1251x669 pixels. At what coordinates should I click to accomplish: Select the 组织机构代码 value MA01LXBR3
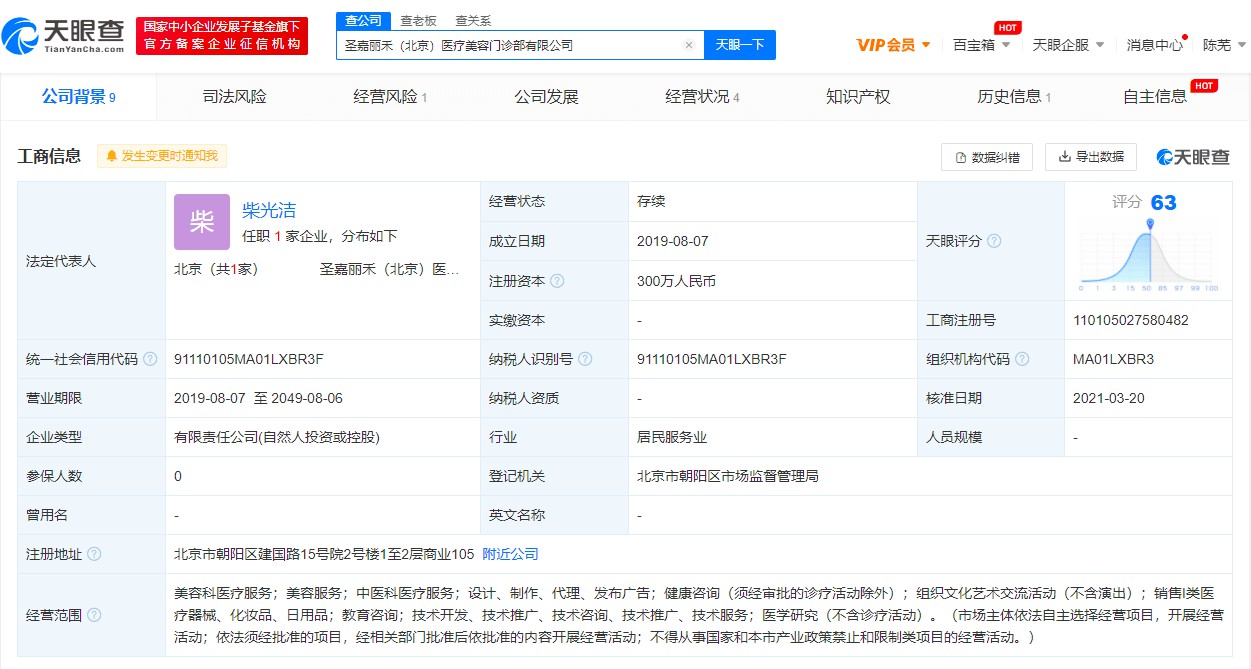point(1114,359)
